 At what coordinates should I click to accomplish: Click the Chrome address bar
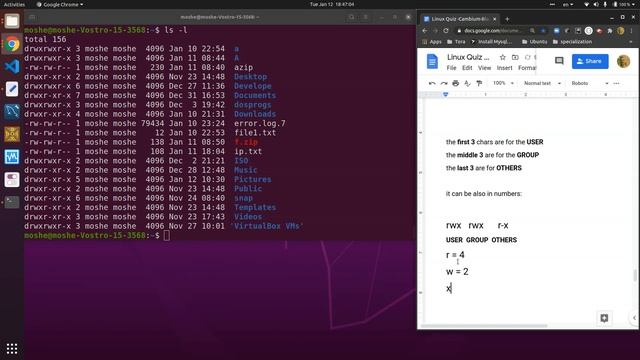point(492,31)
